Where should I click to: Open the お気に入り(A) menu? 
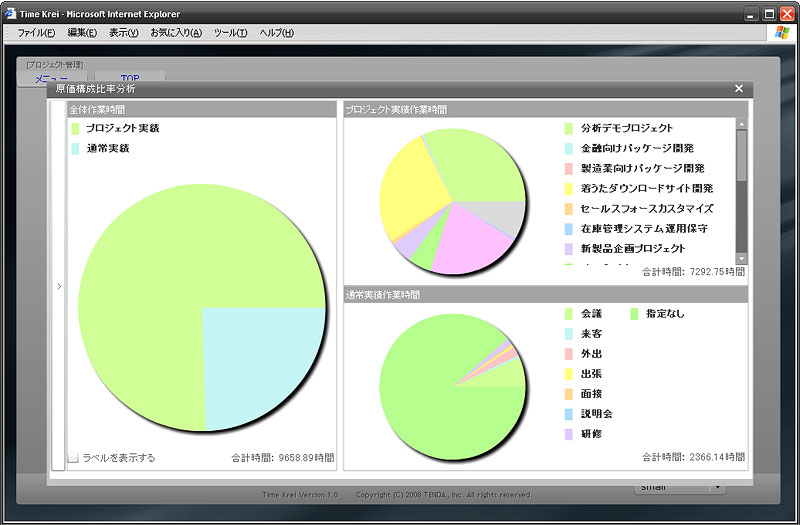(x=176, y=33)
